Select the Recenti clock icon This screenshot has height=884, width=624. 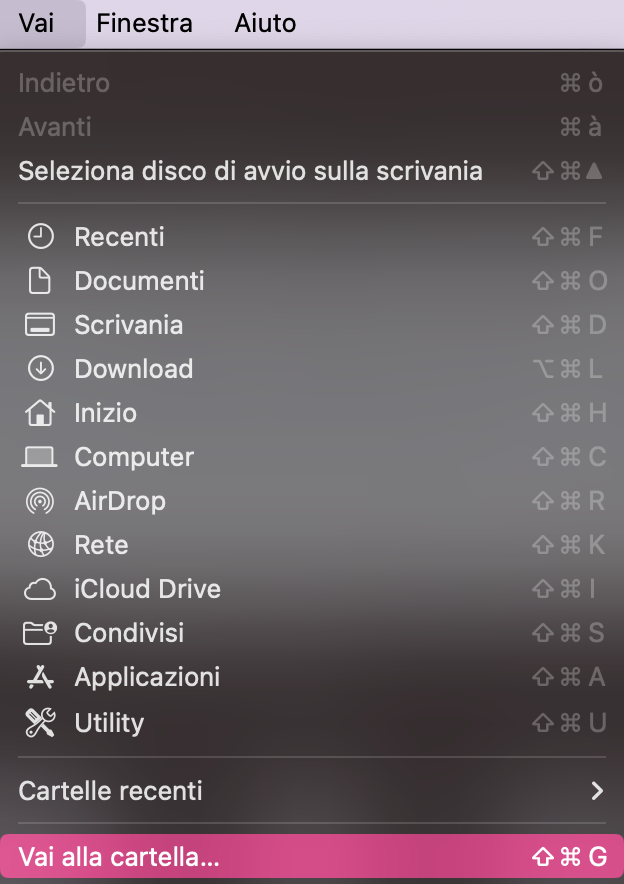pos(40,237)
